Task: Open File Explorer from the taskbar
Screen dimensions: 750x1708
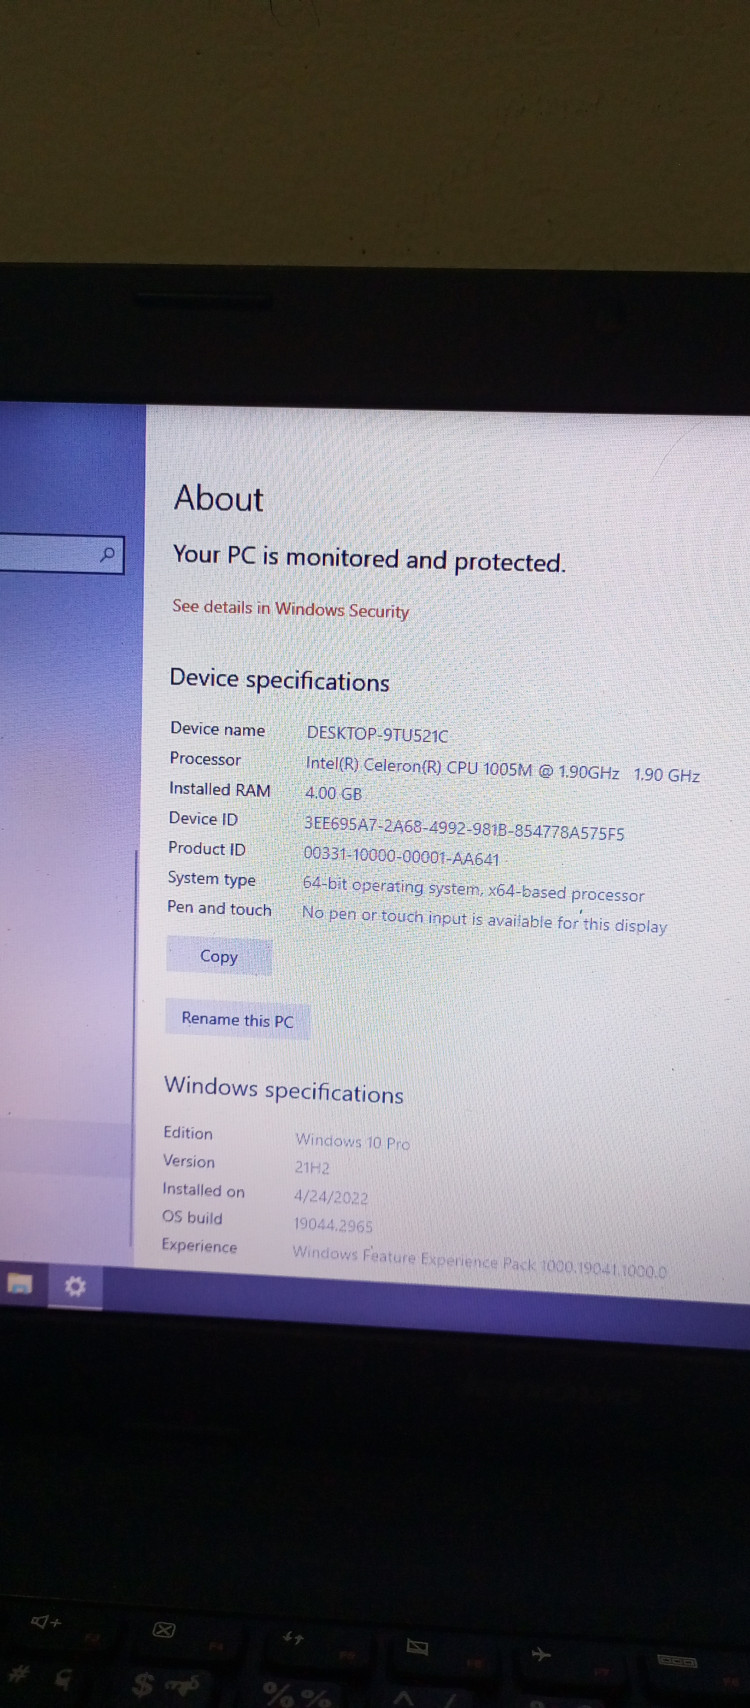Action: click(20, 1283)
